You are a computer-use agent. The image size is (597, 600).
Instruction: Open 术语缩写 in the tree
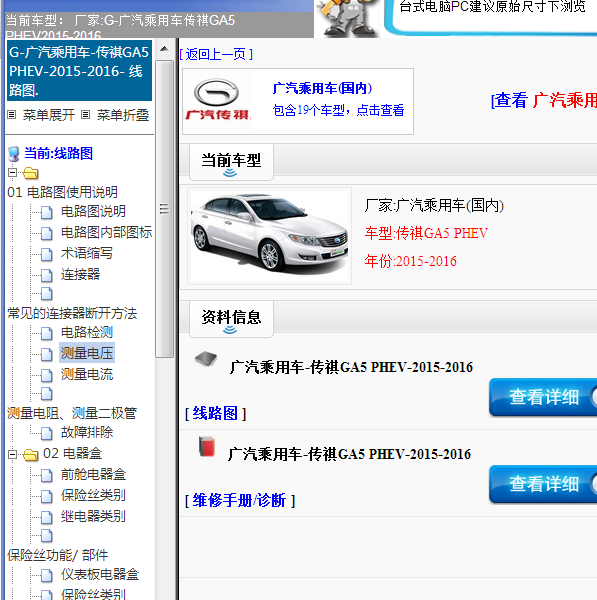point(87,253)
